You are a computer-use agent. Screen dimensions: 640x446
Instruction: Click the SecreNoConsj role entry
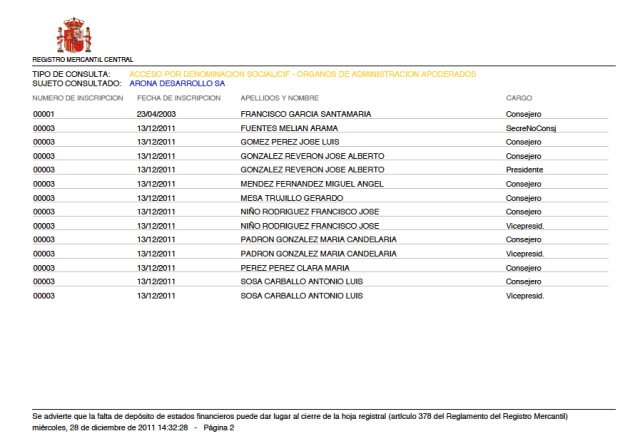click(x=530, y=128)
